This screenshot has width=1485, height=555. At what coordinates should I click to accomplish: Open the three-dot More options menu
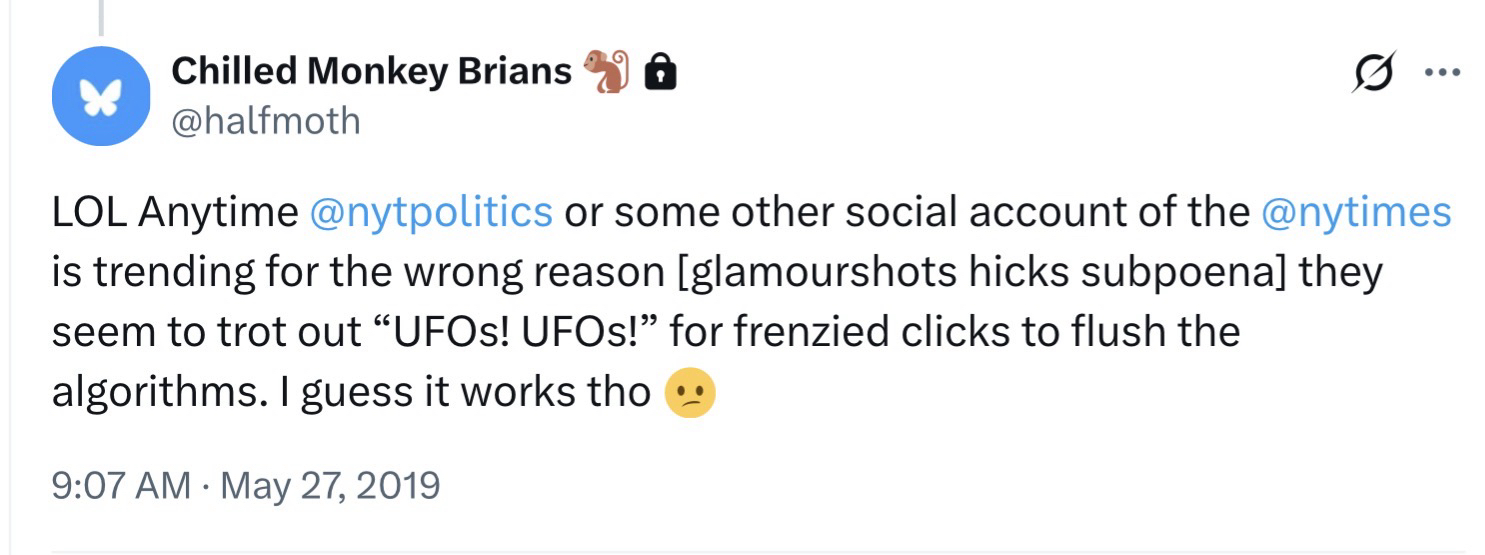[1441, 73]
